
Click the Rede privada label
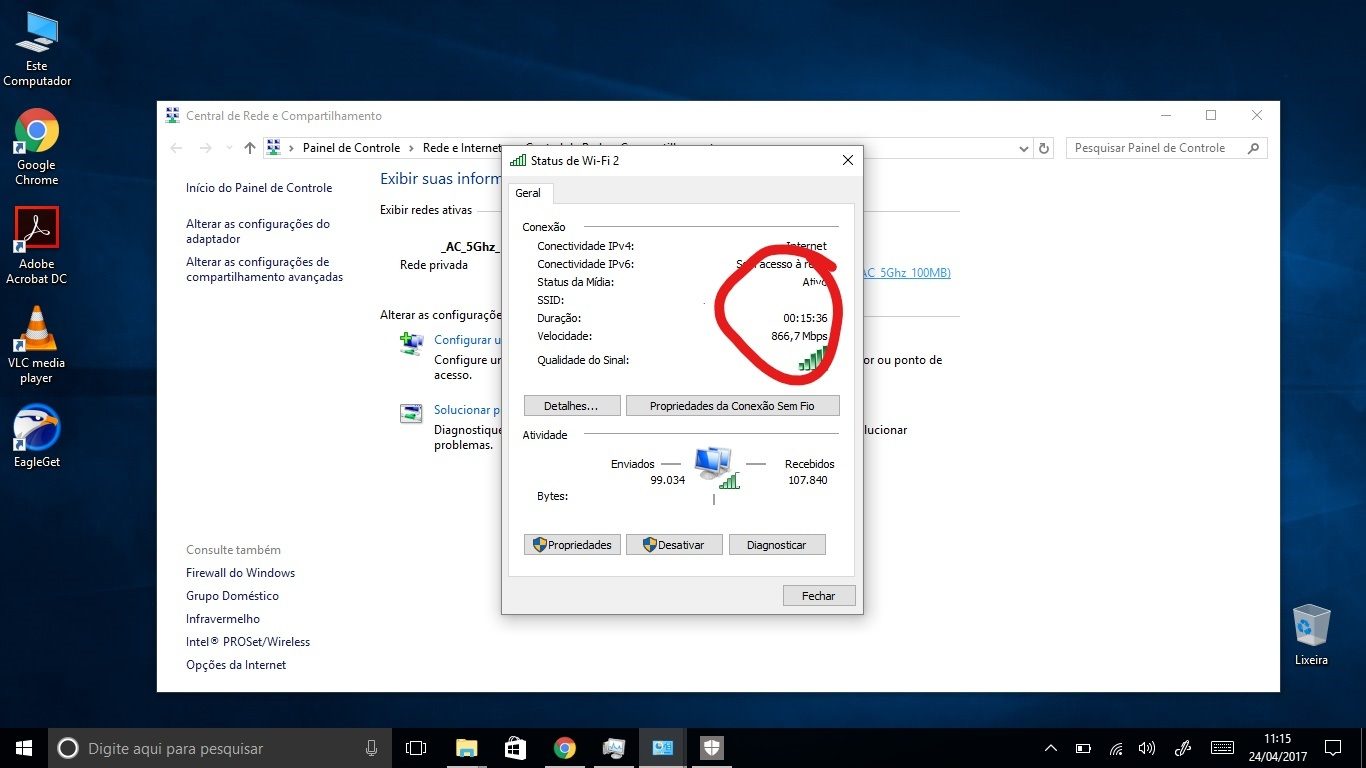coord(433,265)
